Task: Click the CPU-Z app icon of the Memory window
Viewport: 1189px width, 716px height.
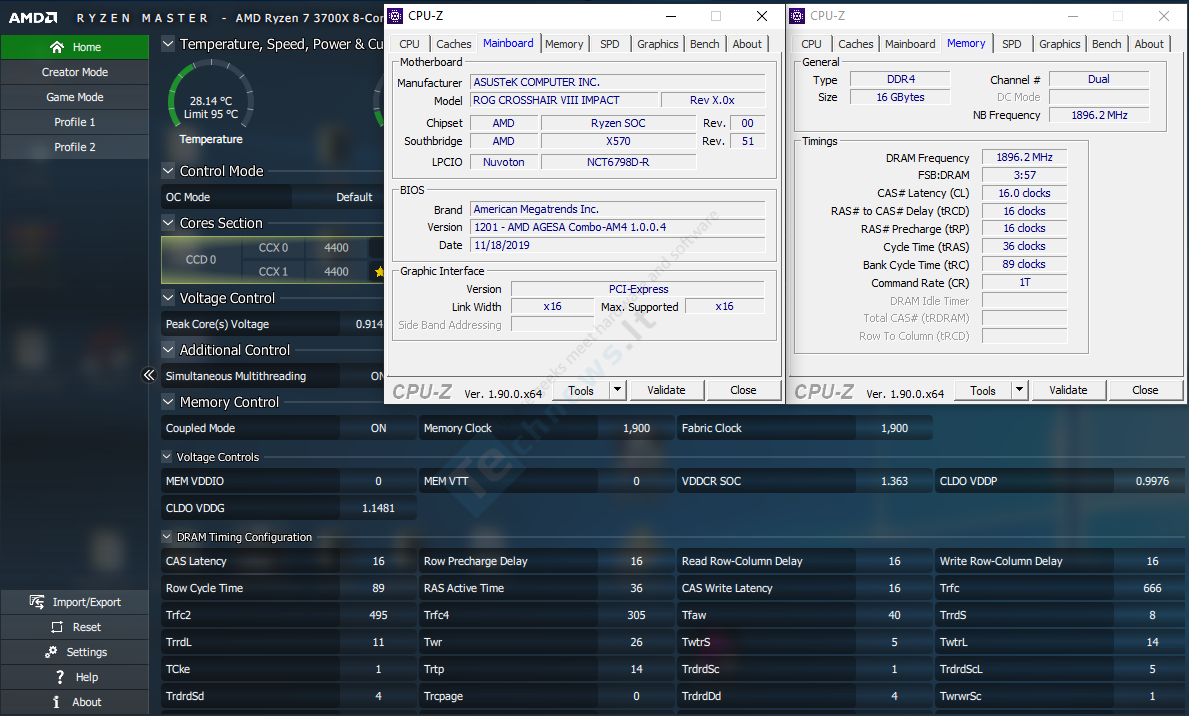Action: (797, 16)
